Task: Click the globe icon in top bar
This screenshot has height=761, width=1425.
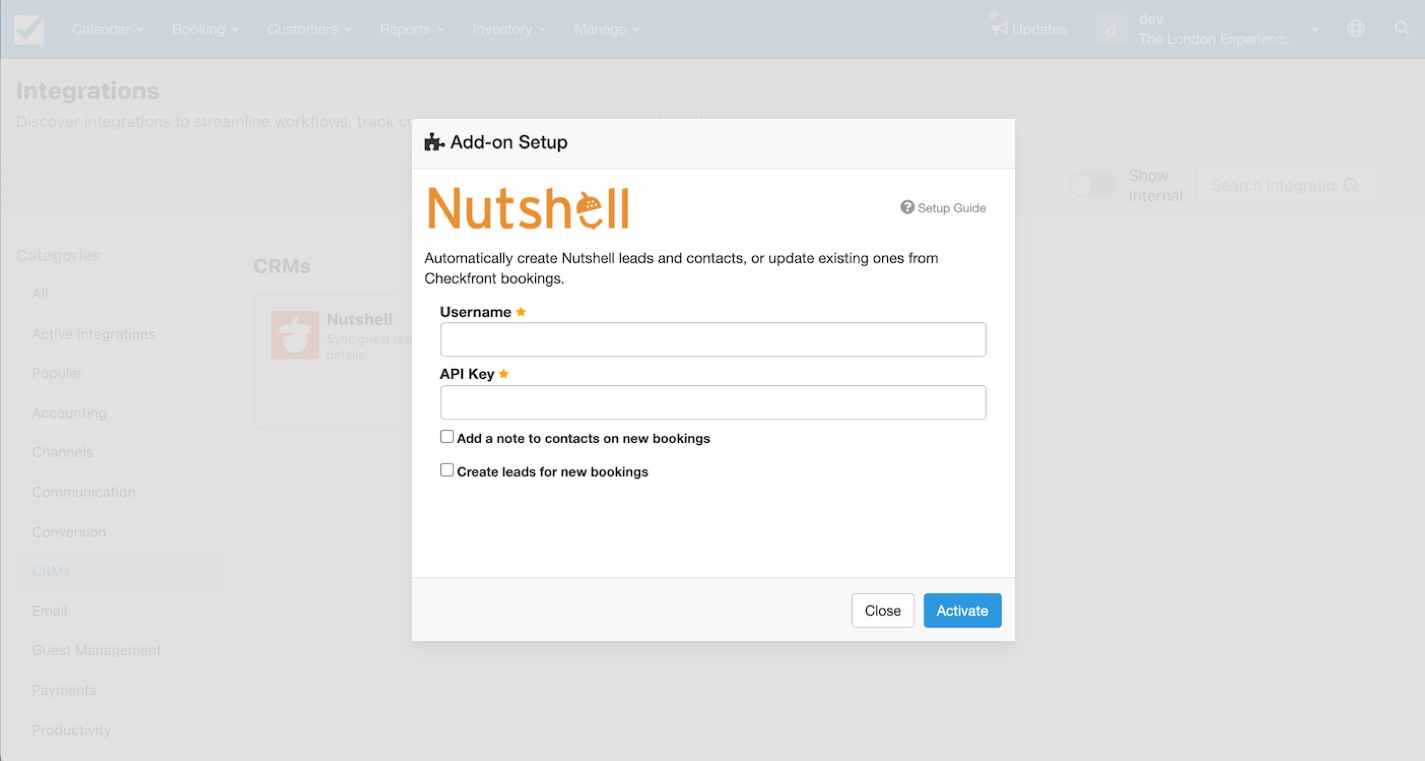Action: pyautogui.click(x=1356, y=29)
